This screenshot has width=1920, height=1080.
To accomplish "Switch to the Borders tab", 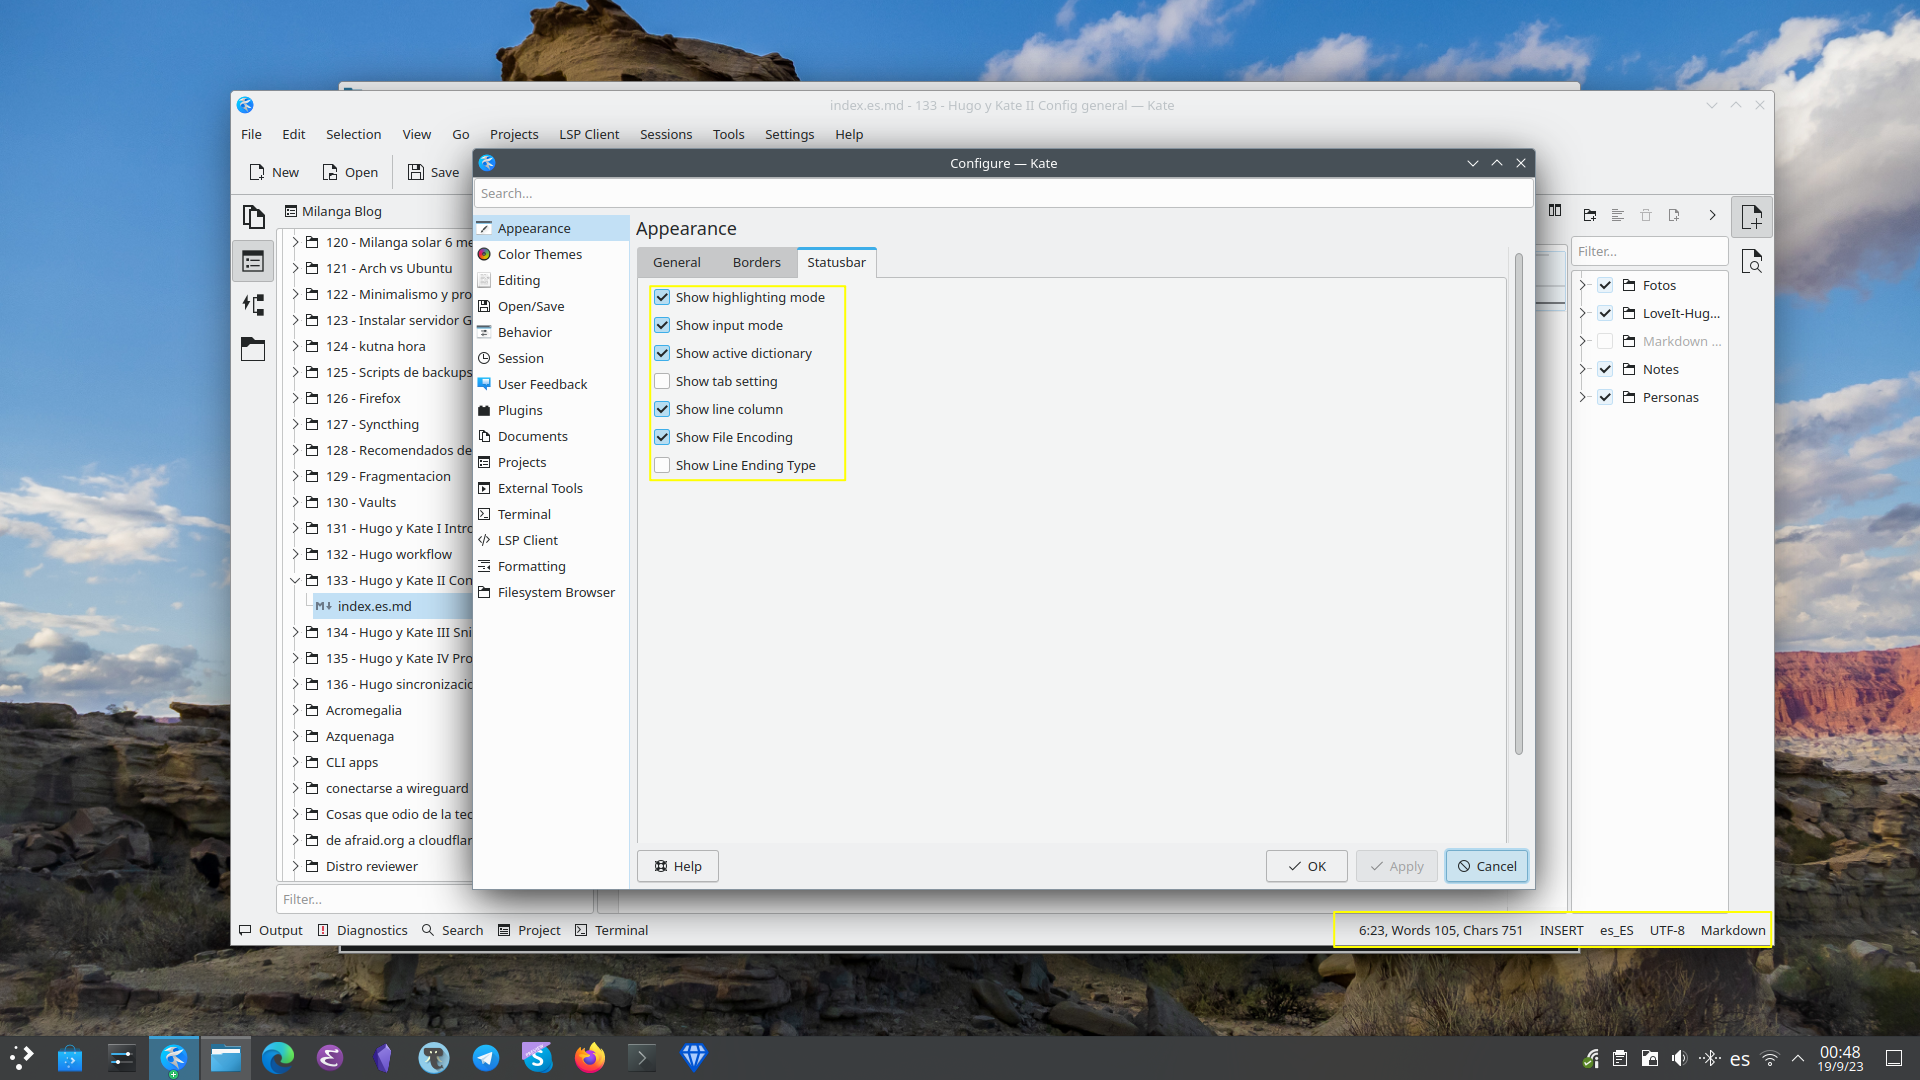I will (x=756, y=262).
